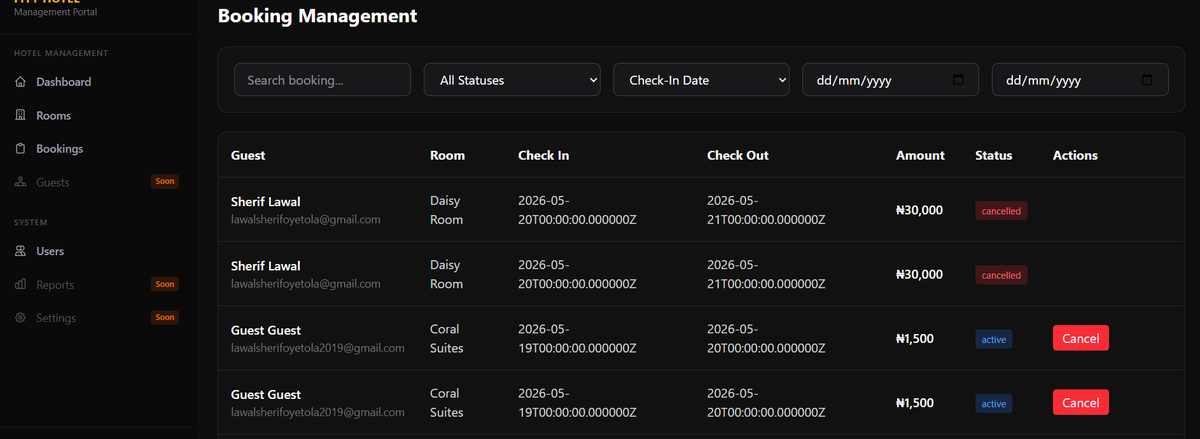Screen dimensions: 1200x439
Task: Click Coral Suites cell in last row
Action: tap(447, 403)
